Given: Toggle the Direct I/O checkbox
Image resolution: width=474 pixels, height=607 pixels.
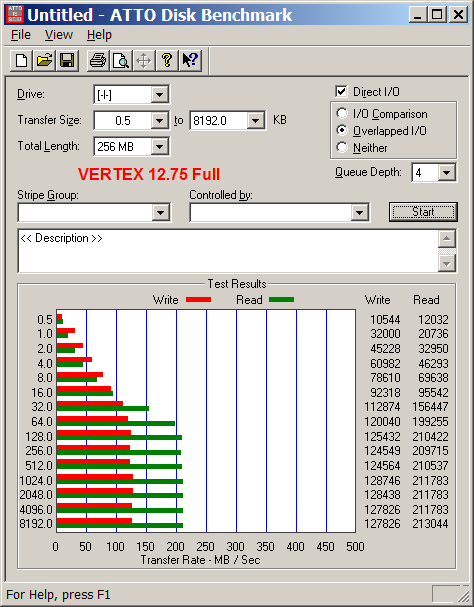Looking at the screenshot, I should coord(341,92).
